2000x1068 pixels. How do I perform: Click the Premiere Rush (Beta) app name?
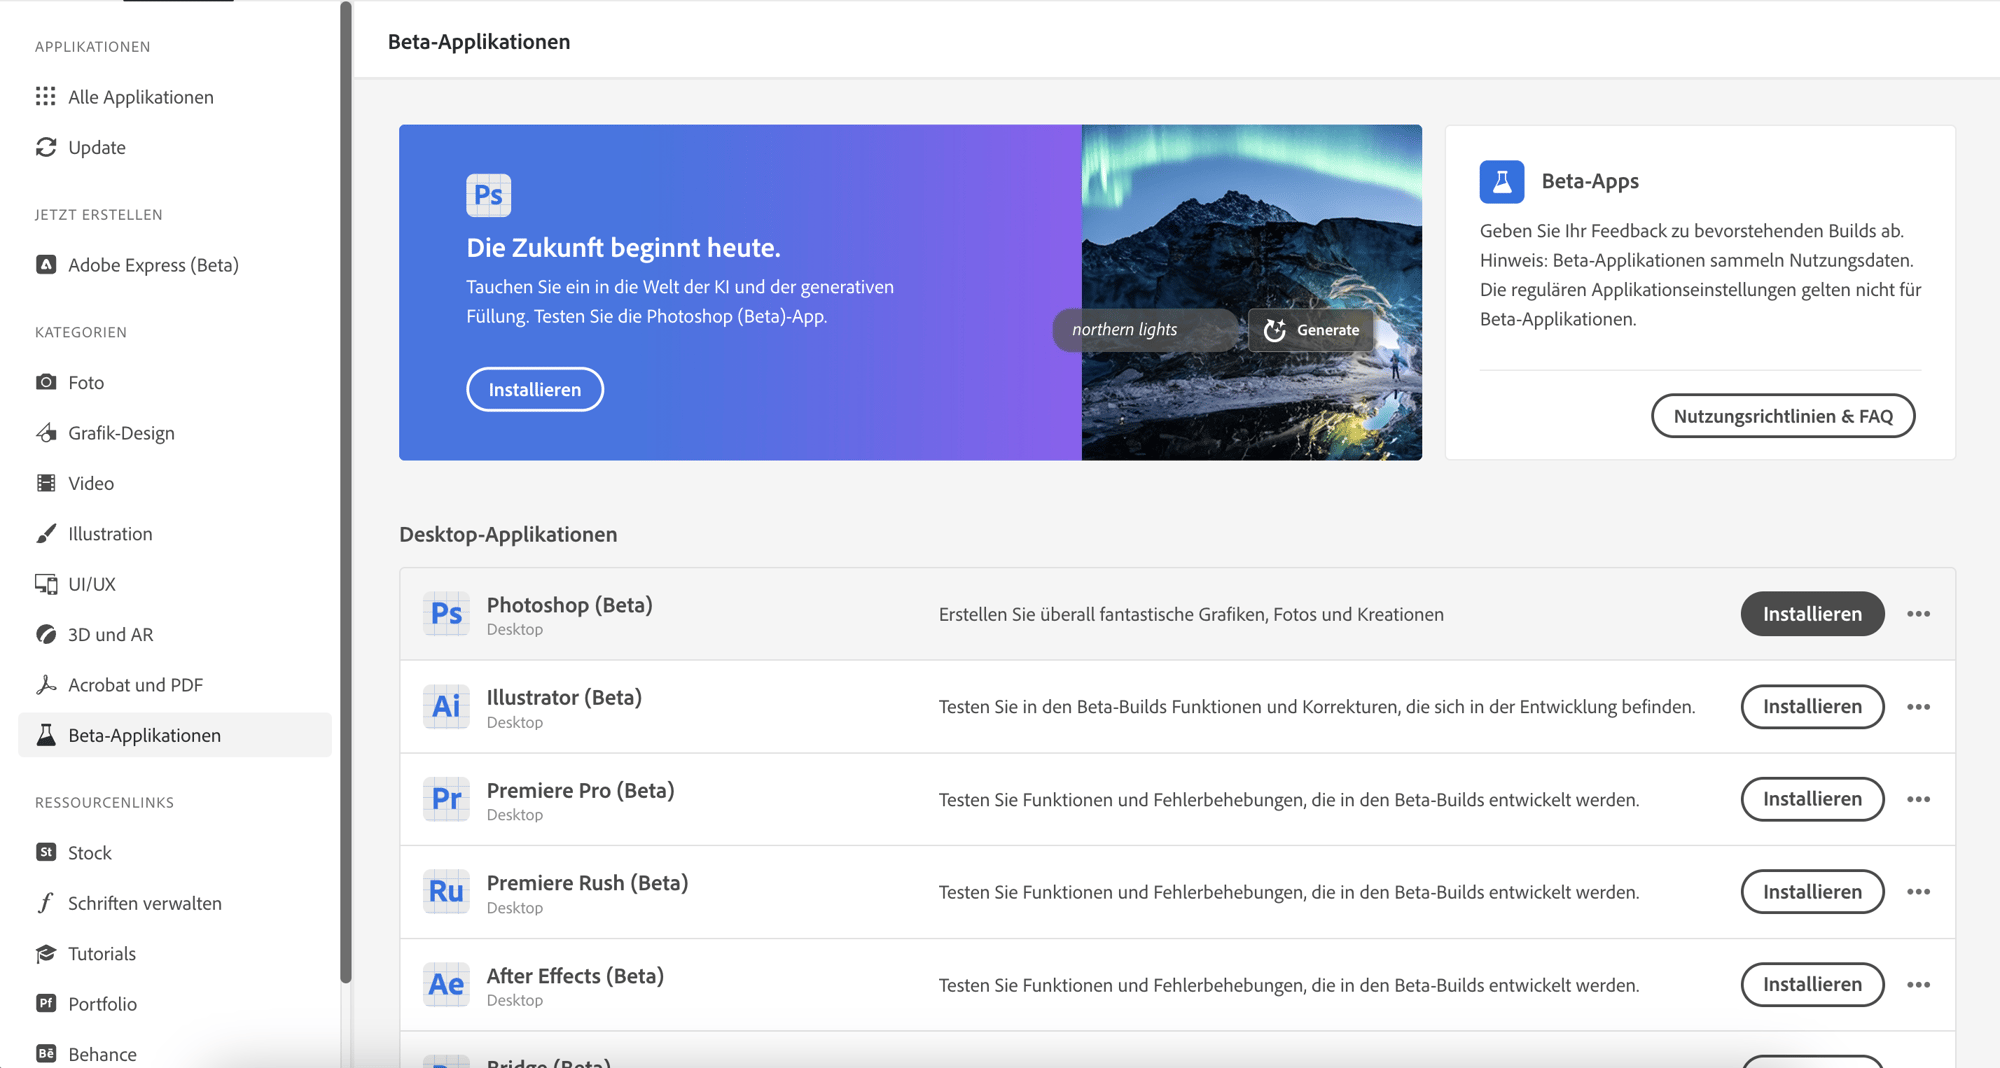[x=587, y=883]
